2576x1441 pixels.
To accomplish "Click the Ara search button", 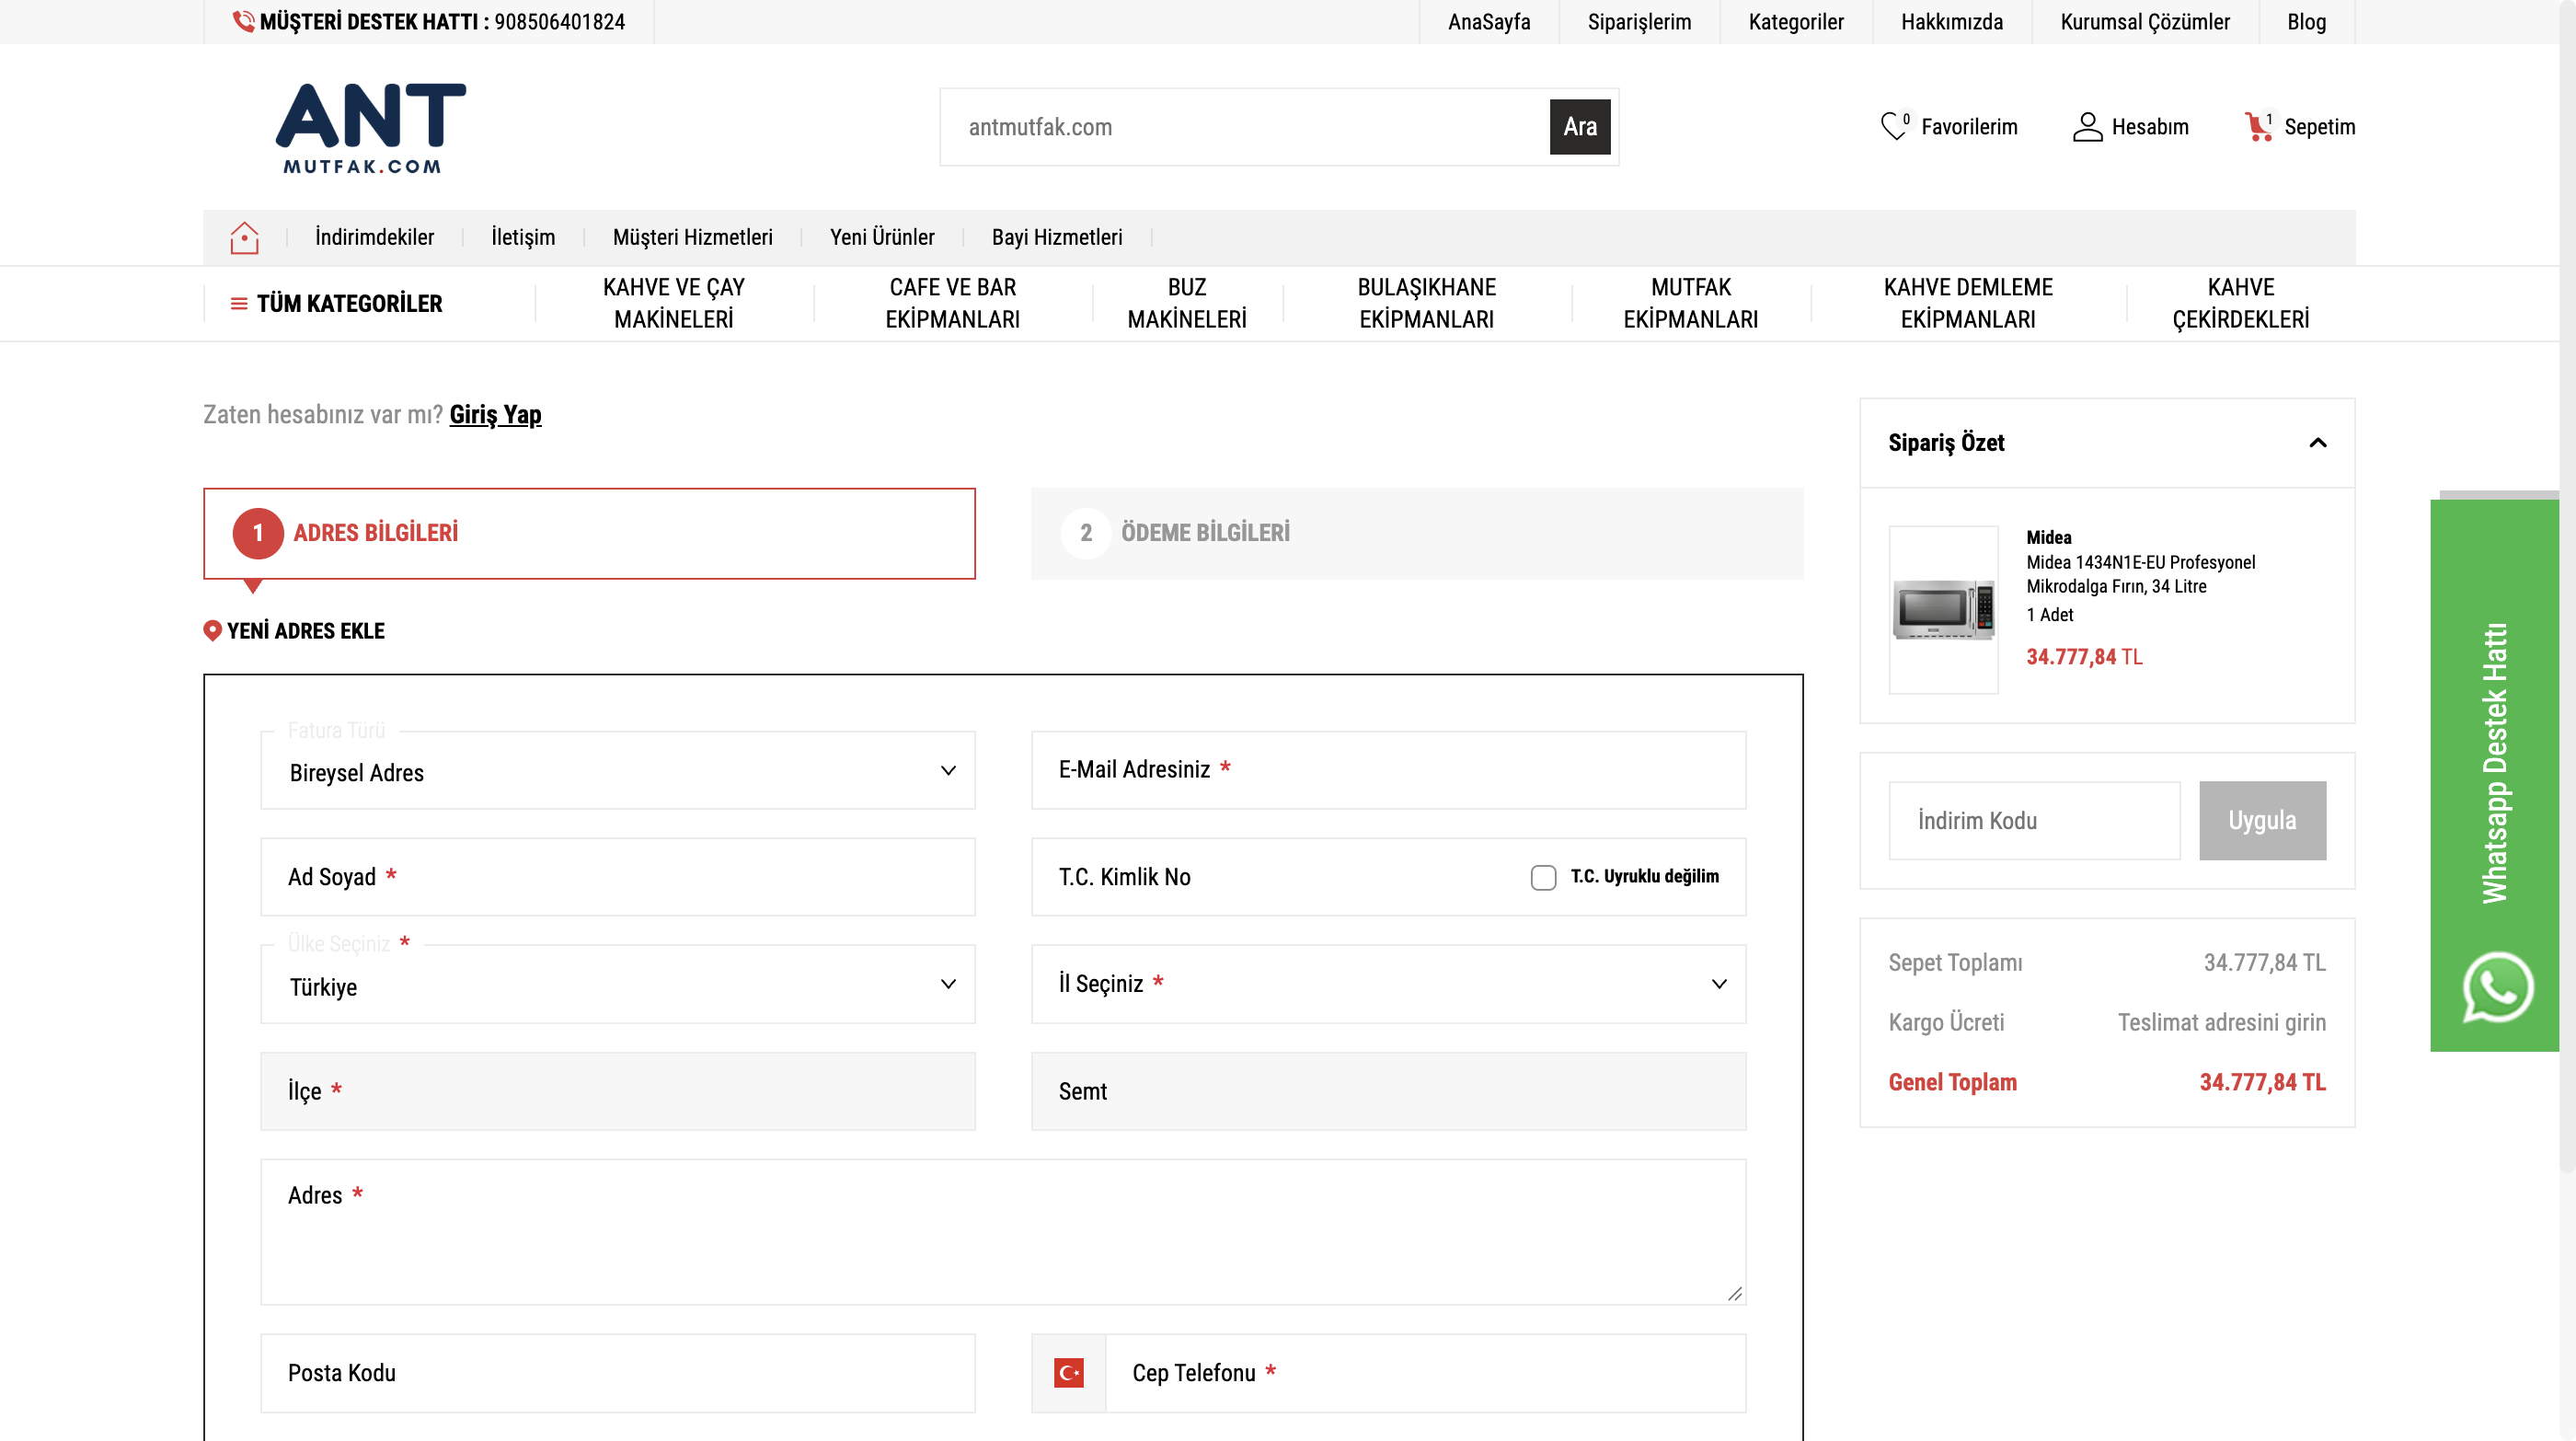I will (1580, 127).
